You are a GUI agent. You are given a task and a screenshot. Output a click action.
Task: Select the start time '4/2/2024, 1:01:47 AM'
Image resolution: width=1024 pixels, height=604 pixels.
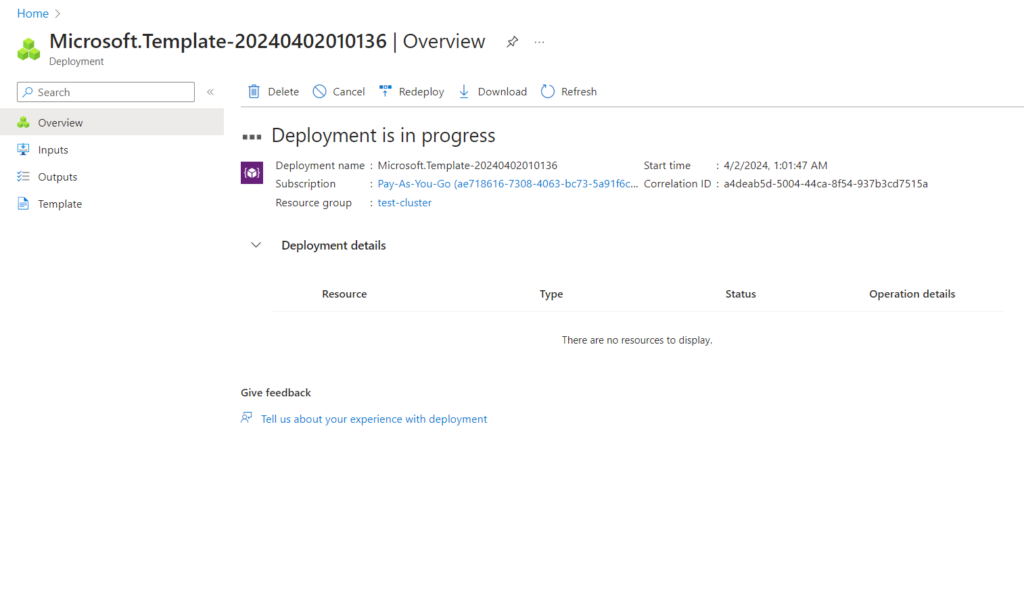click(x=775, y=165)
